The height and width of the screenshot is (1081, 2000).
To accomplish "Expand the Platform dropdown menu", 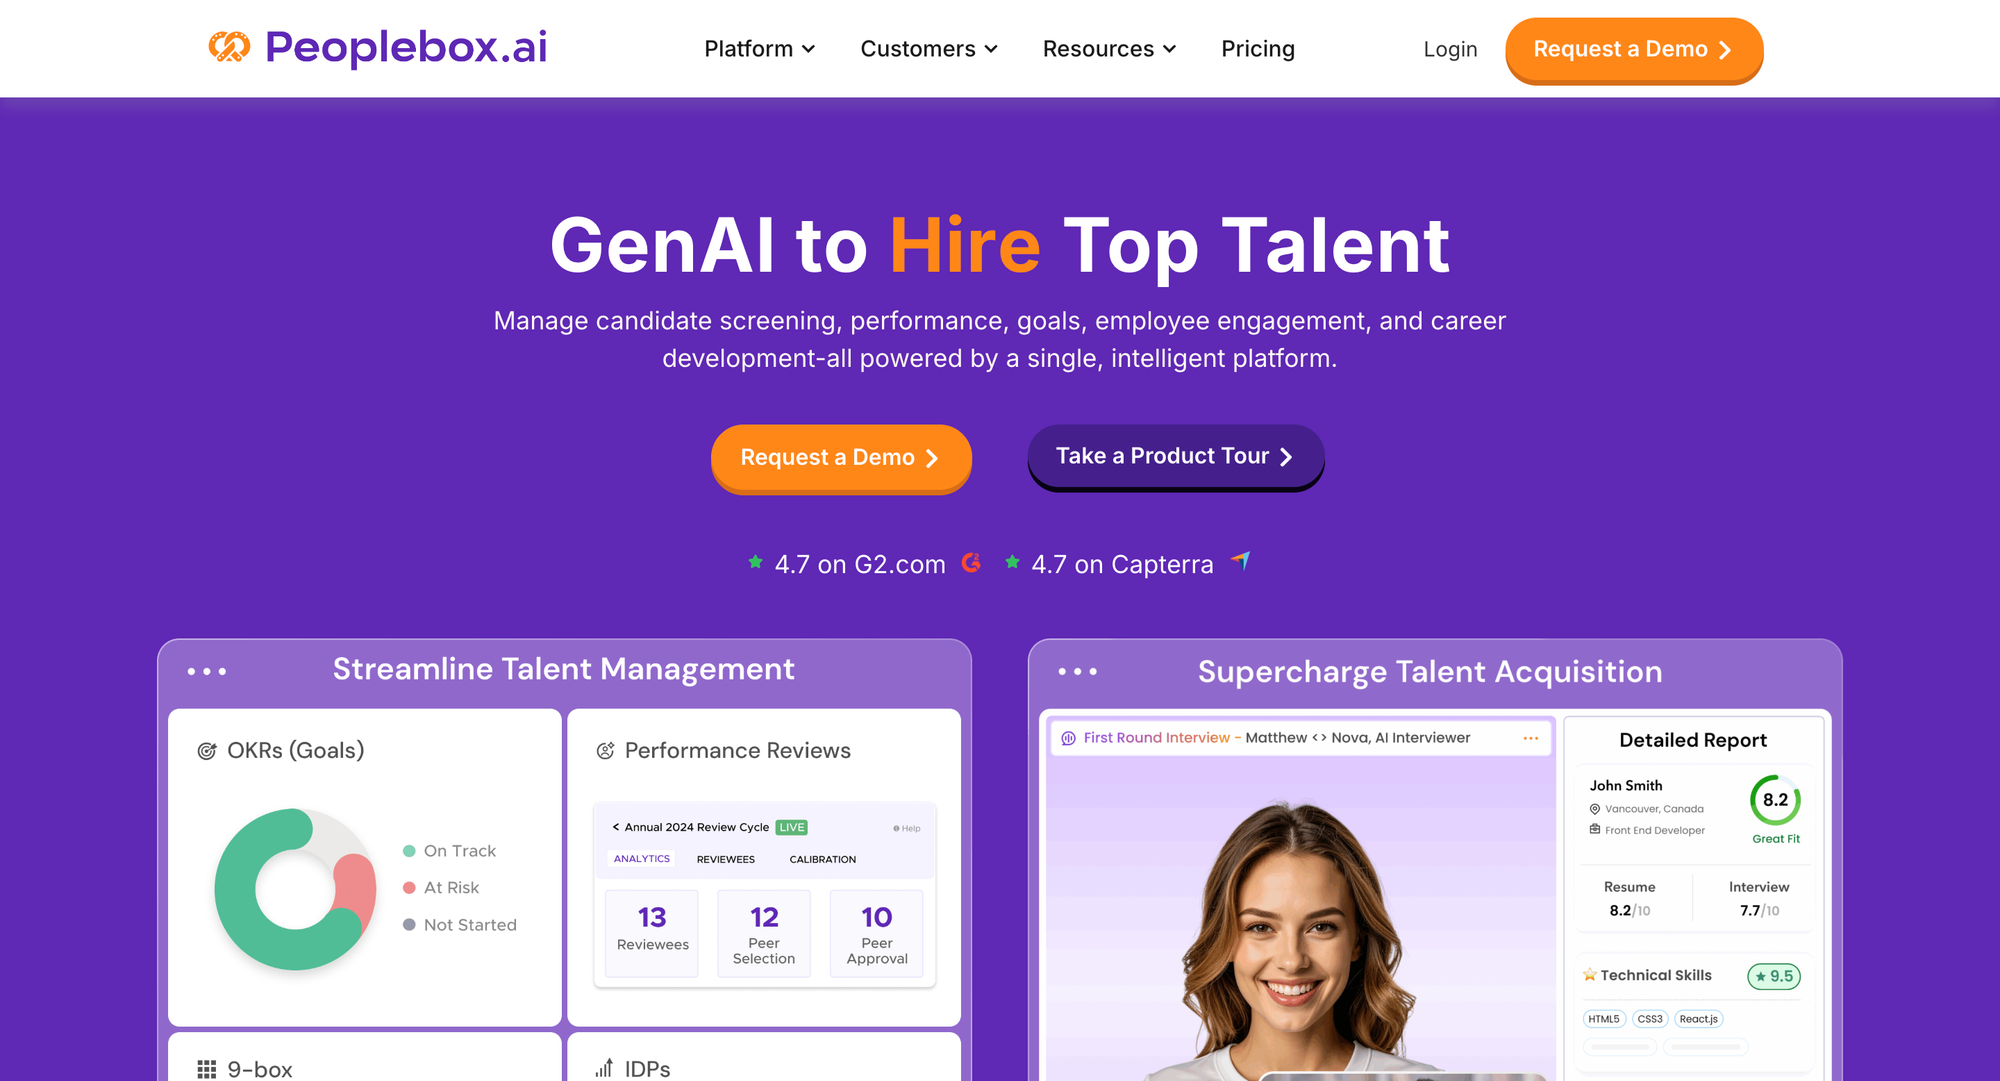I will tap(760, 49).
